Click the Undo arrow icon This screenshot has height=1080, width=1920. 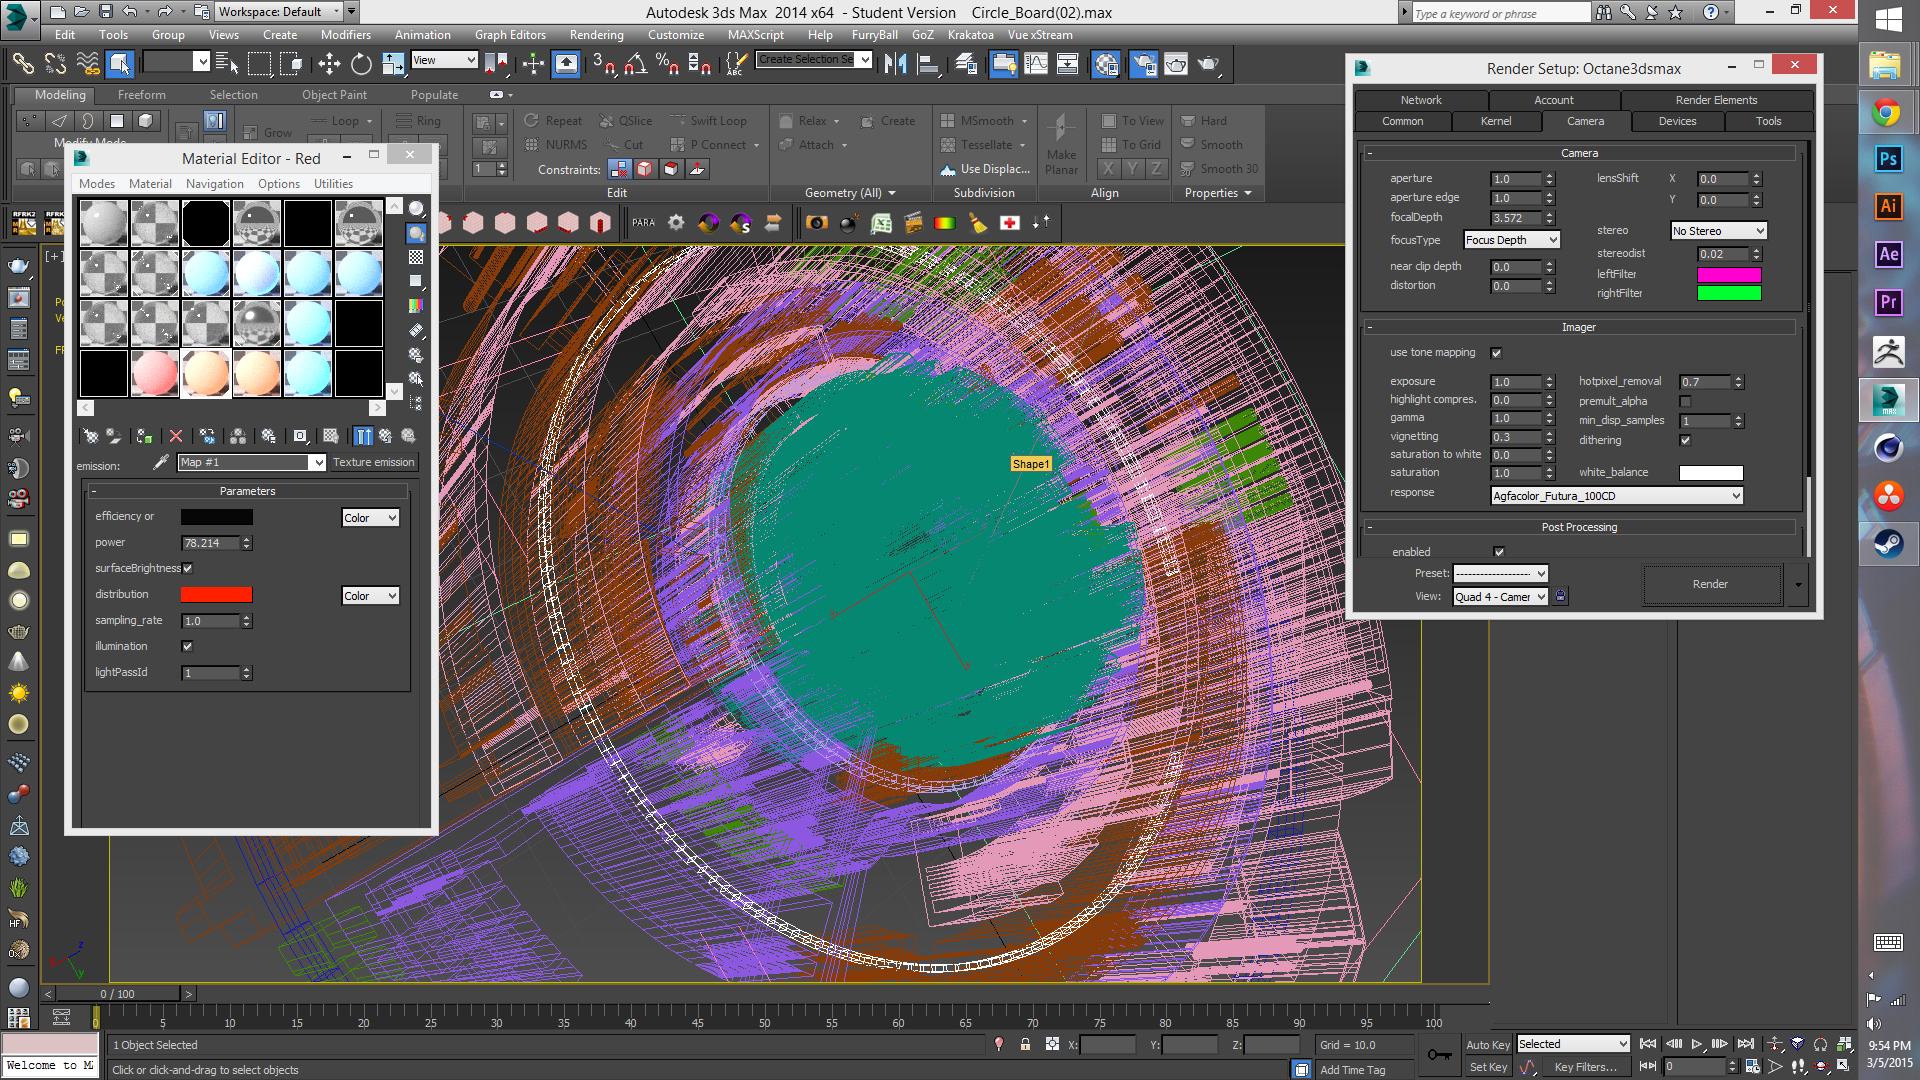click(130, 12)
